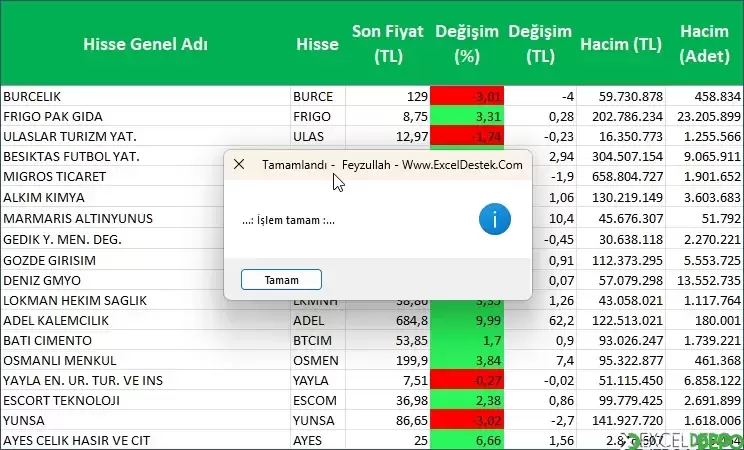Click quantity cell 23.205.899
This screenshot has height=450, width=744.
705,116
